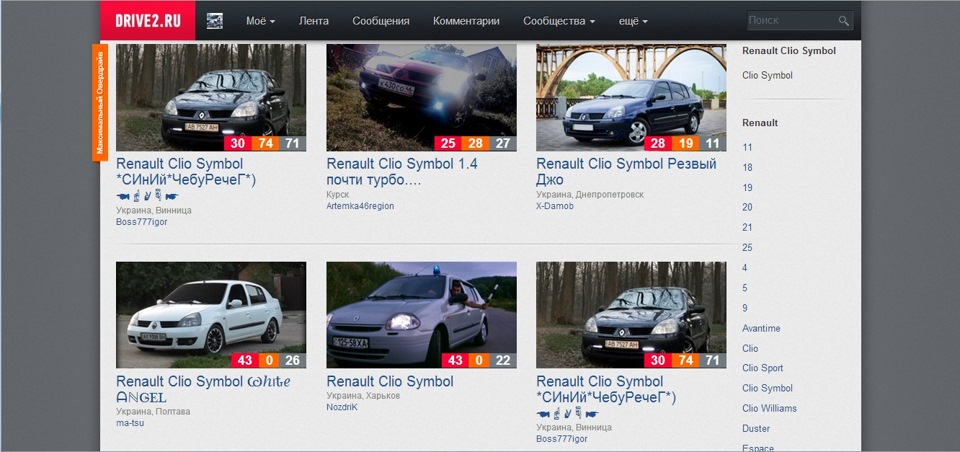
Task: Click Украина, Харьков location text
Action: [363, 396]
